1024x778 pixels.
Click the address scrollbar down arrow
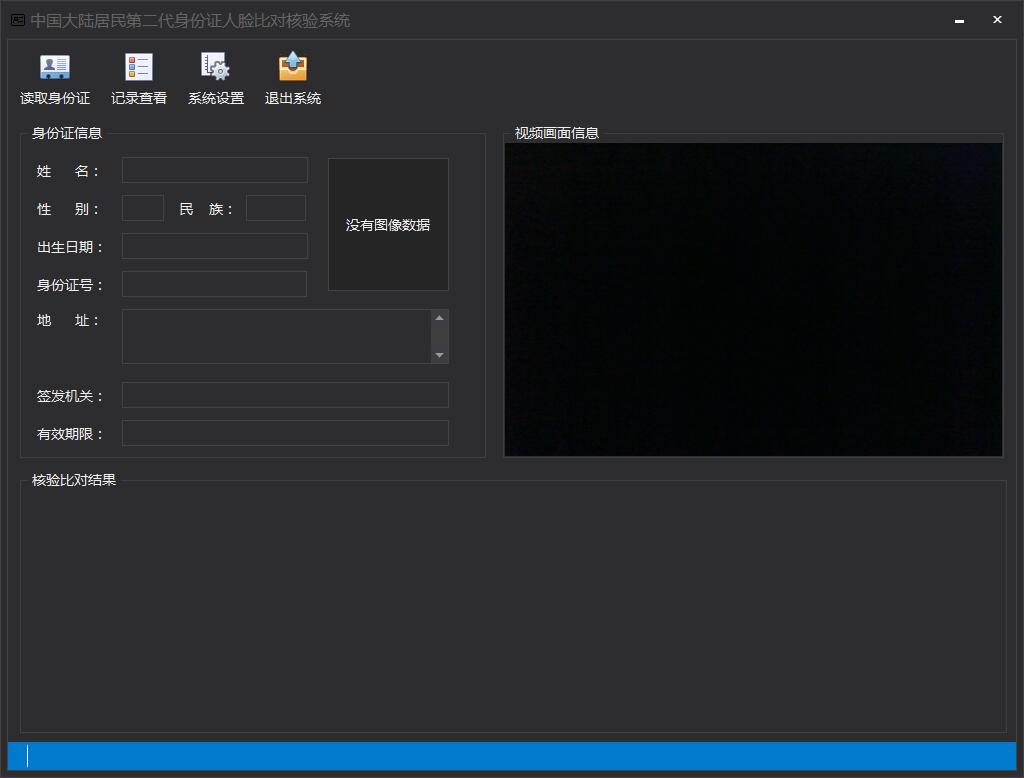[440, 355]
